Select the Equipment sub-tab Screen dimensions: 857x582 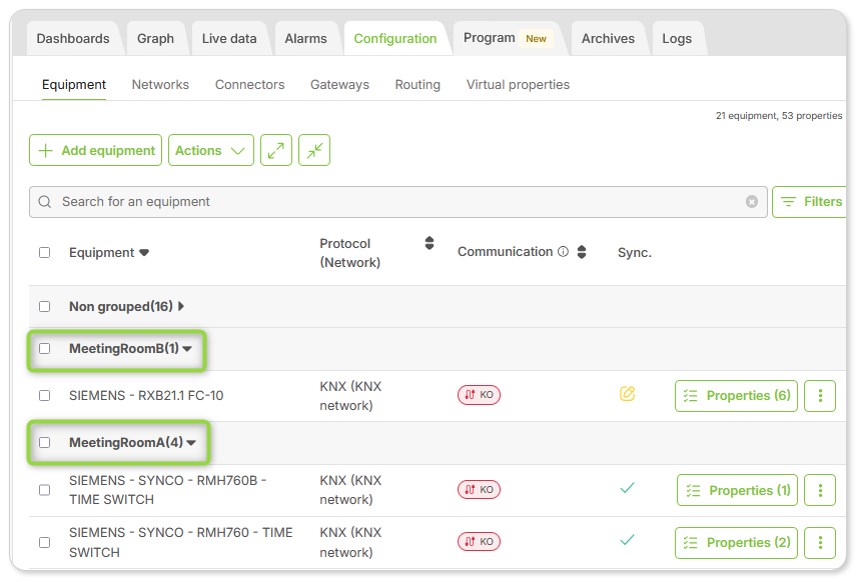pyautogui.click(x=74, y=85)
